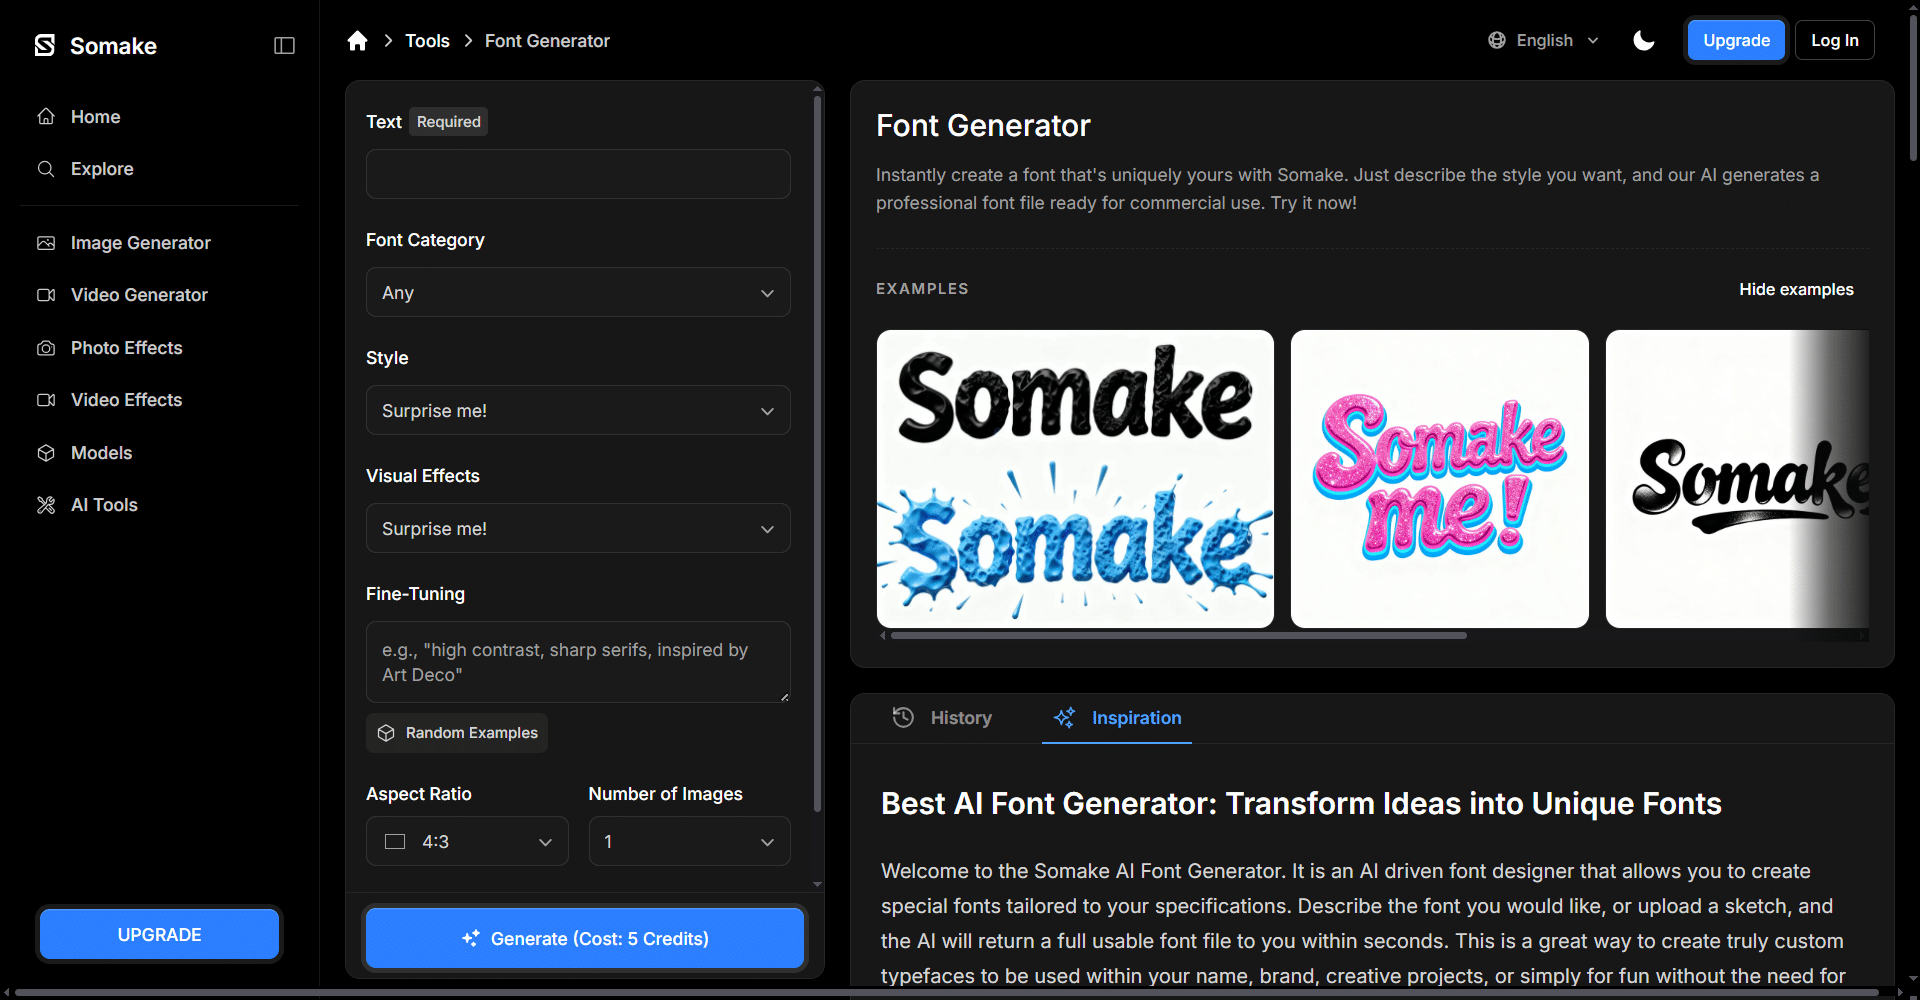Click the home icon in the breadcrumb
Image resolution: width=1920 pixels, height=1000 pixels.
coord(357,41)
